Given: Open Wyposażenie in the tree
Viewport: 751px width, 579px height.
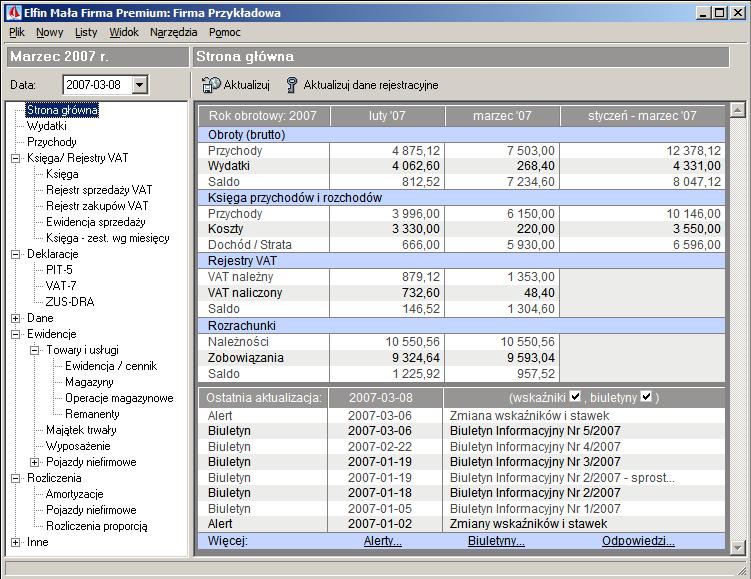Looking at the screenshot, I should [x=79, y=446].
